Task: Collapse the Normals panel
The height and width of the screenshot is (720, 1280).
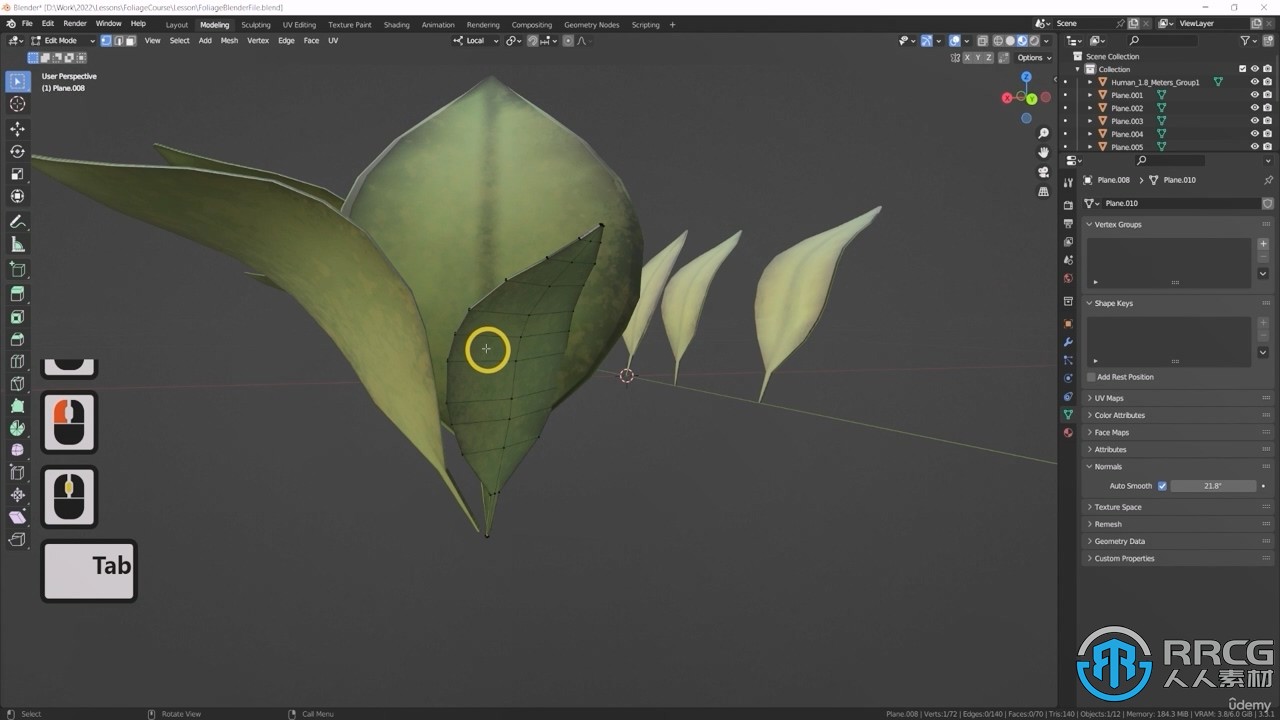Action: click(x=1107, y=467)
